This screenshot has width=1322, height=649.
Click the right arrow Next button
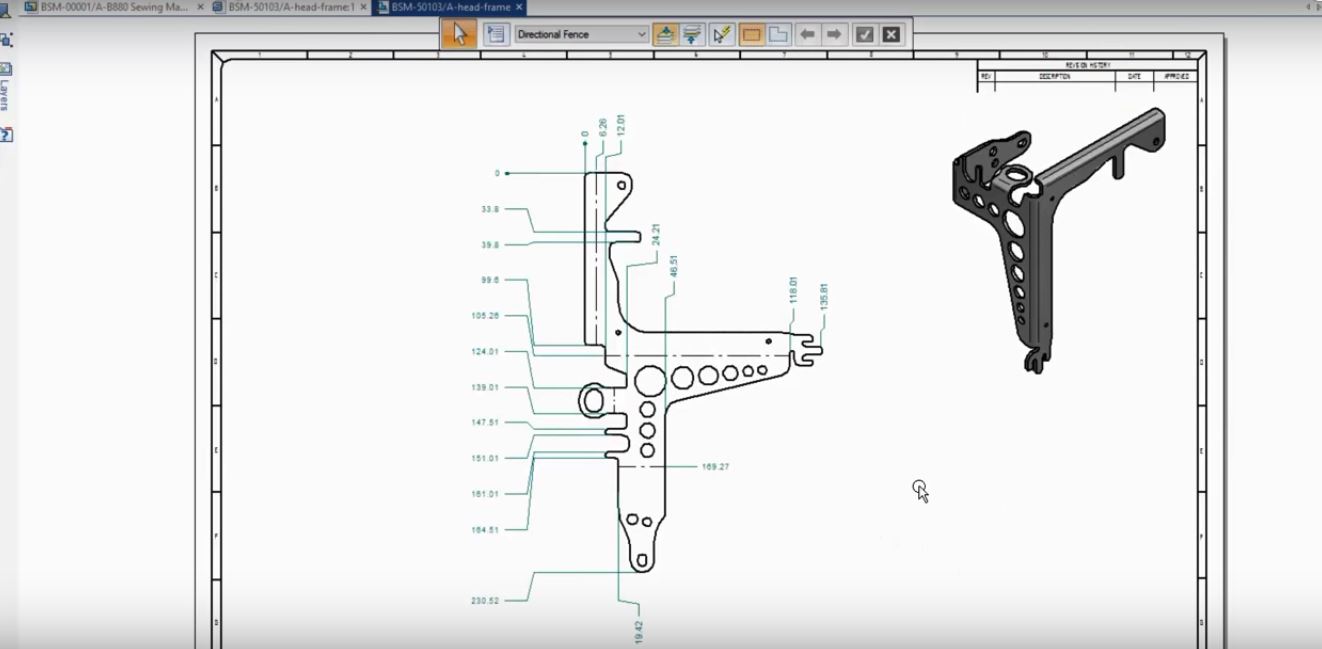coord(834,34)
